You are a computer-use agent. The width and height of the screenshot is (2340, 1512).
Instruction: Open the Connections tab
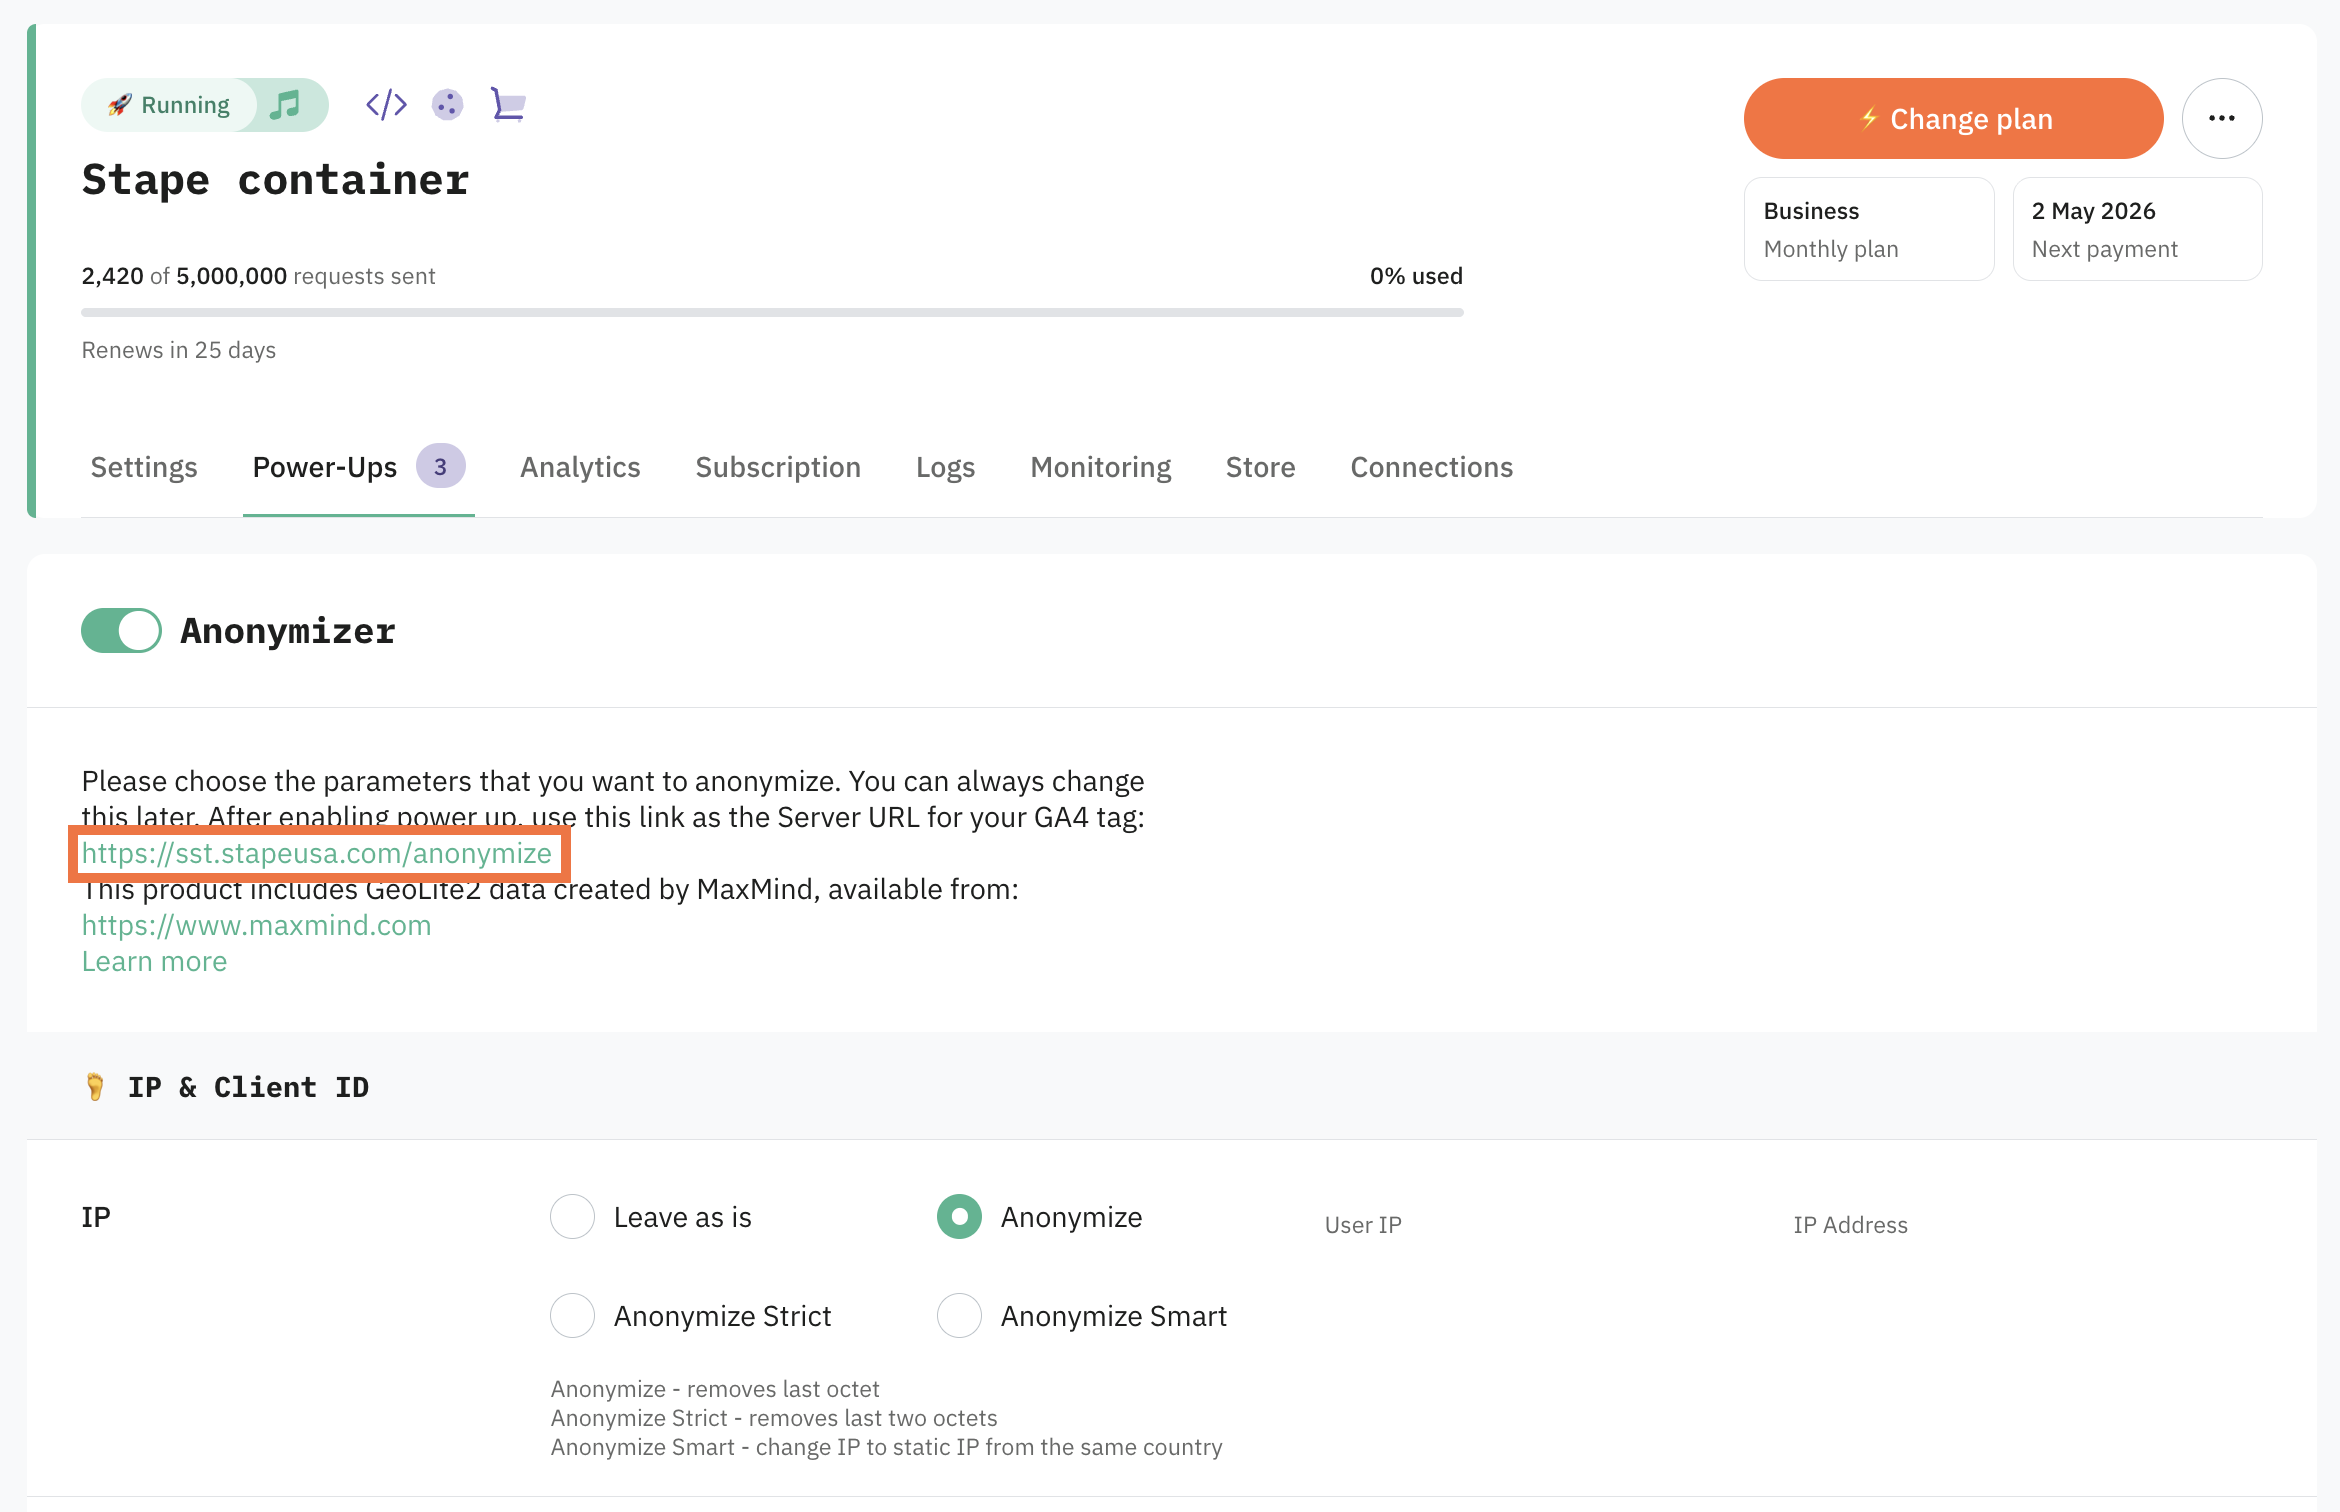1431,467
